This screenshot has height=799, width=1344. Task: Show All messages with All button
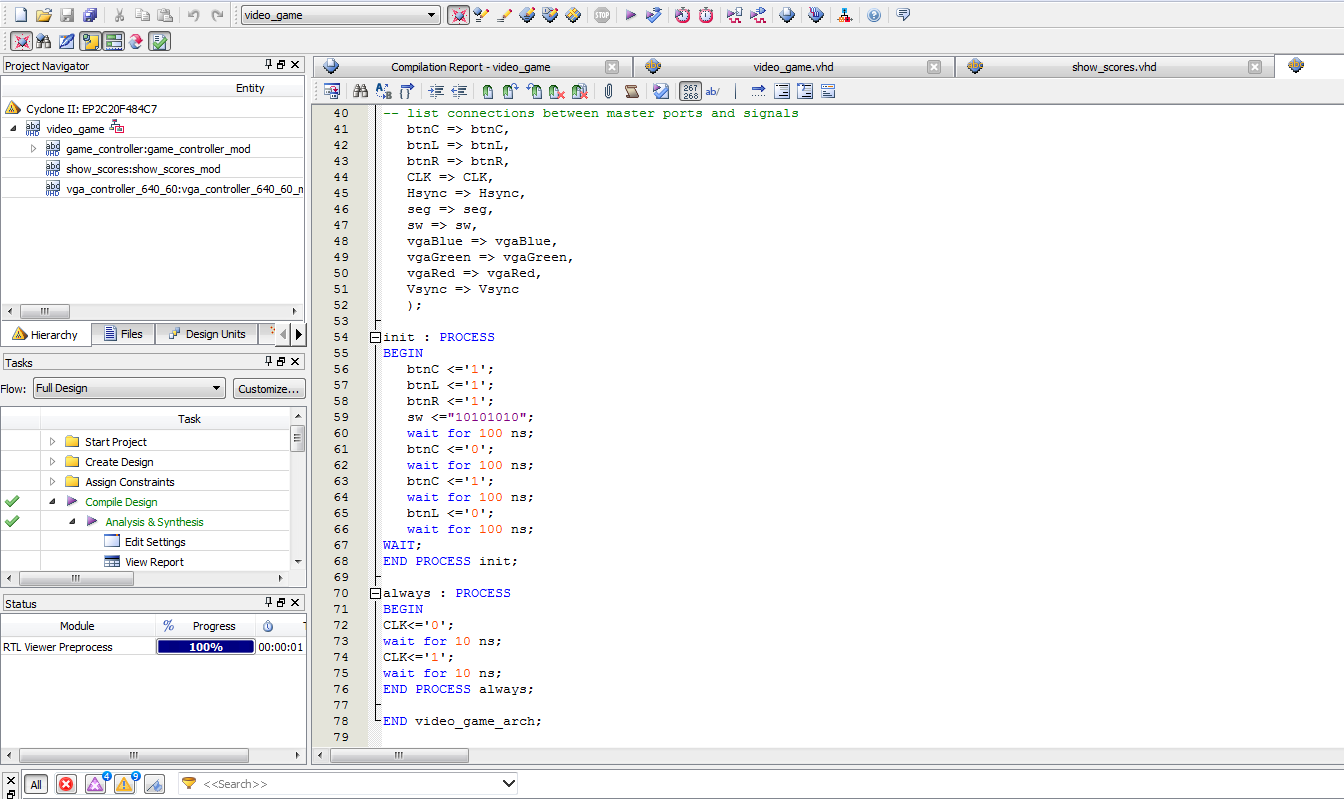[36, 784]
